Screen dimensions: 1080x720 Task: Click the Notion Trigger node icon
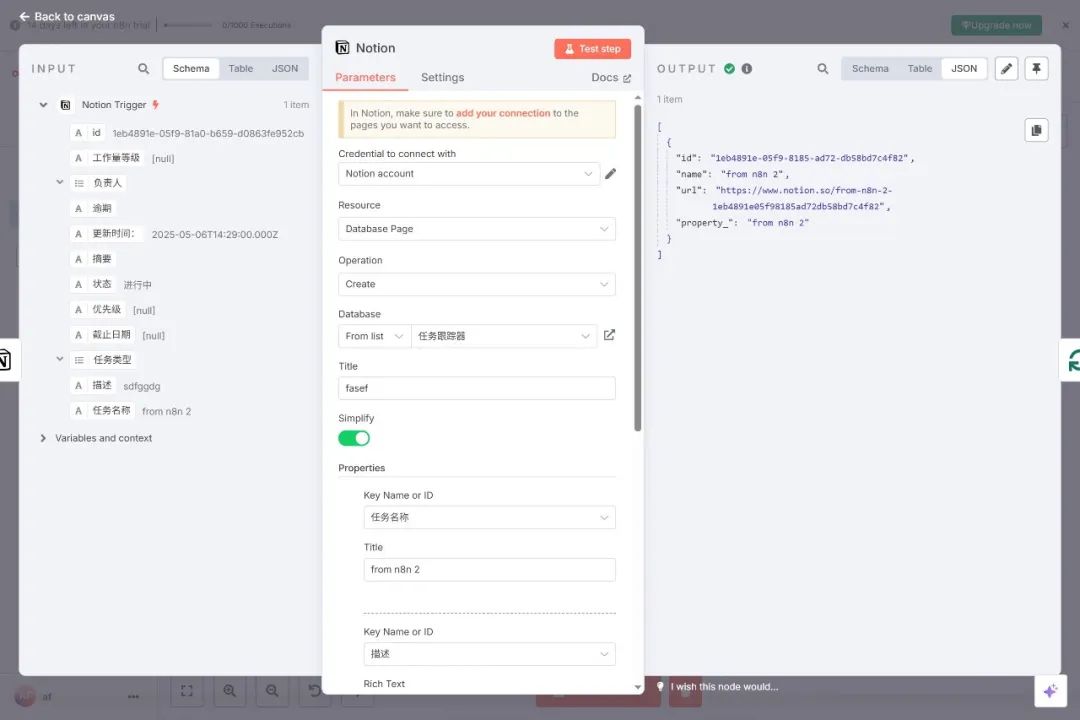click(65, 105)
